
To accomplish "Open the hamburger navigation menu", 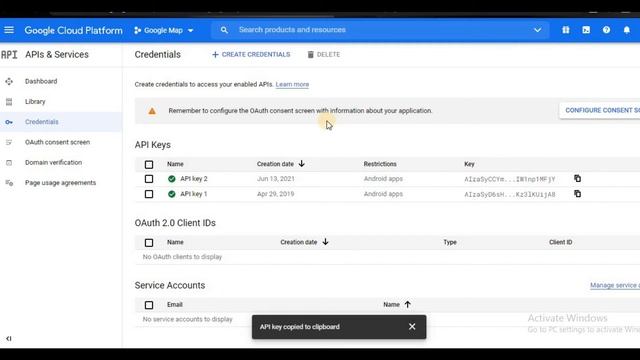I will [x=9, y=30].
